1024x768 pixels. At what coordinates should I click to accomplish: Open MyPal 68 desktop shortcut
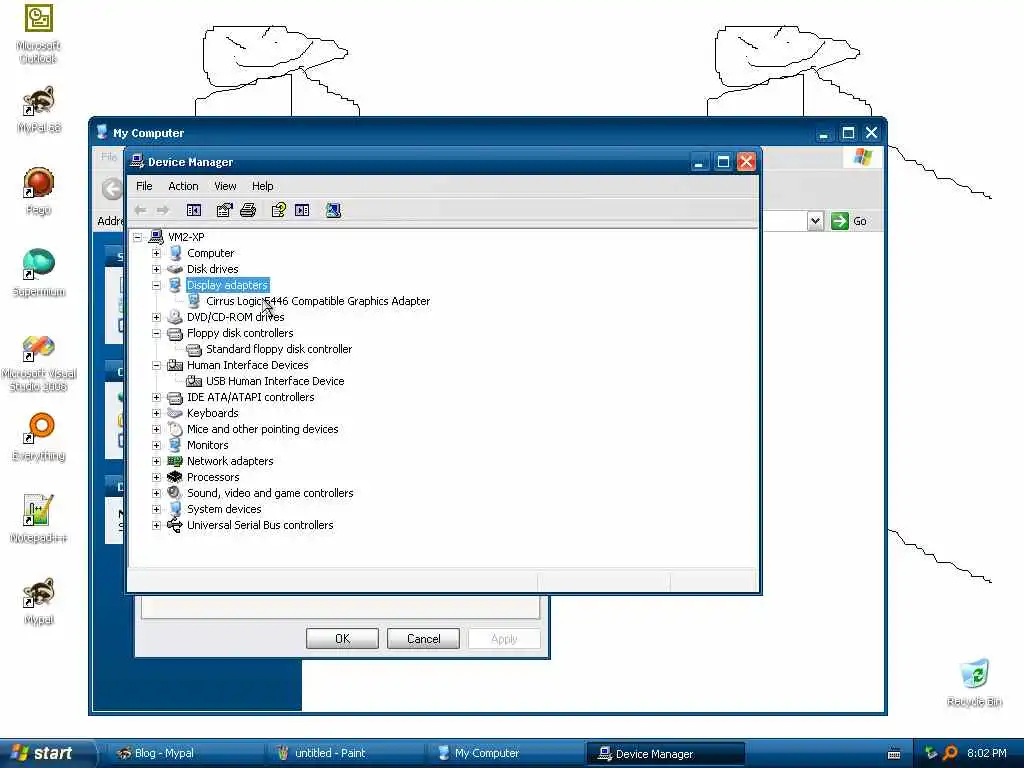(x=39, y=110)
